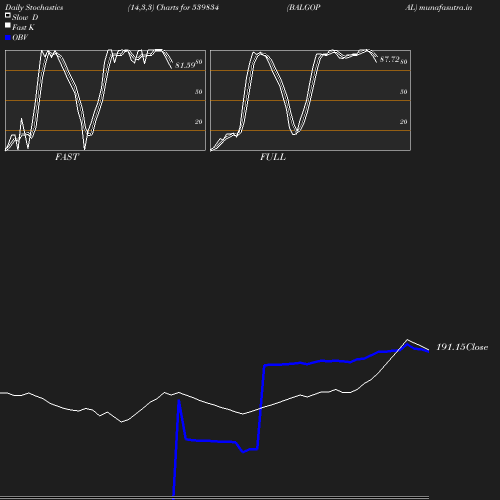The image size is (500, 500).
Task: Select the 'Daily Stochastics' title text
Action: pyautogui.click(x=34, y=8)
